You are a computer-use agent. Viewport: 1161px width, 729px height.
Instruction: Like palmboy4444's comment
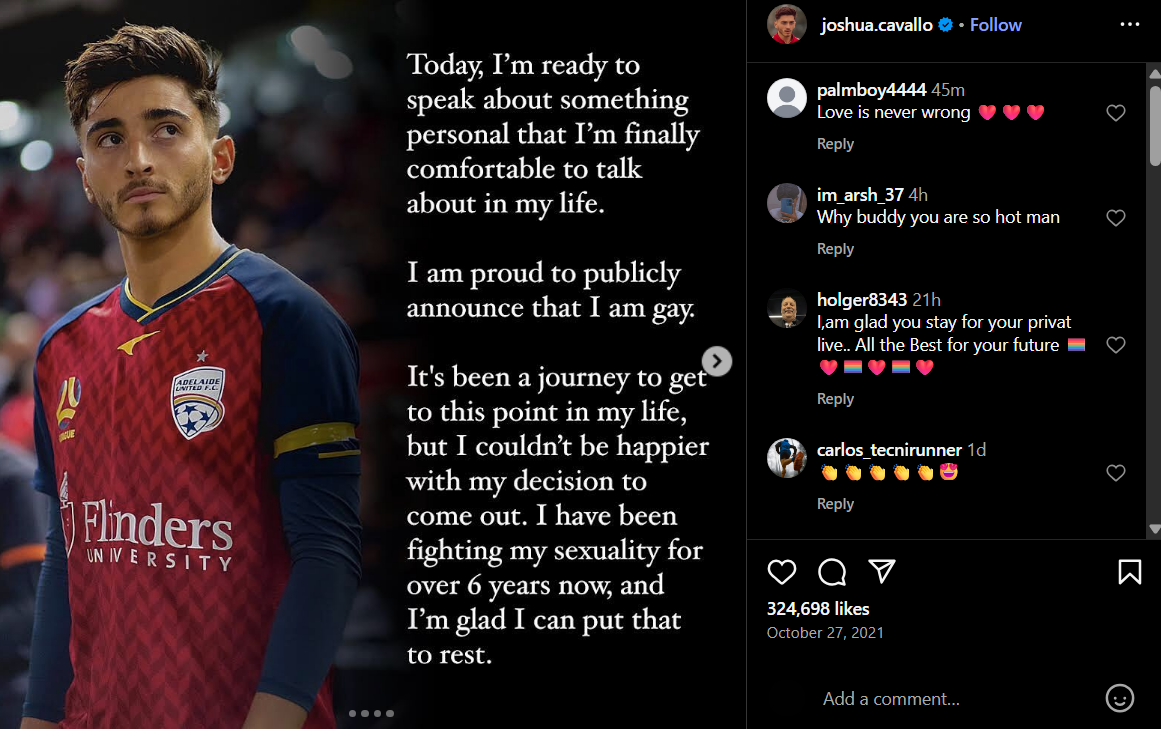pyautogui.click(x=1116, y=112)
